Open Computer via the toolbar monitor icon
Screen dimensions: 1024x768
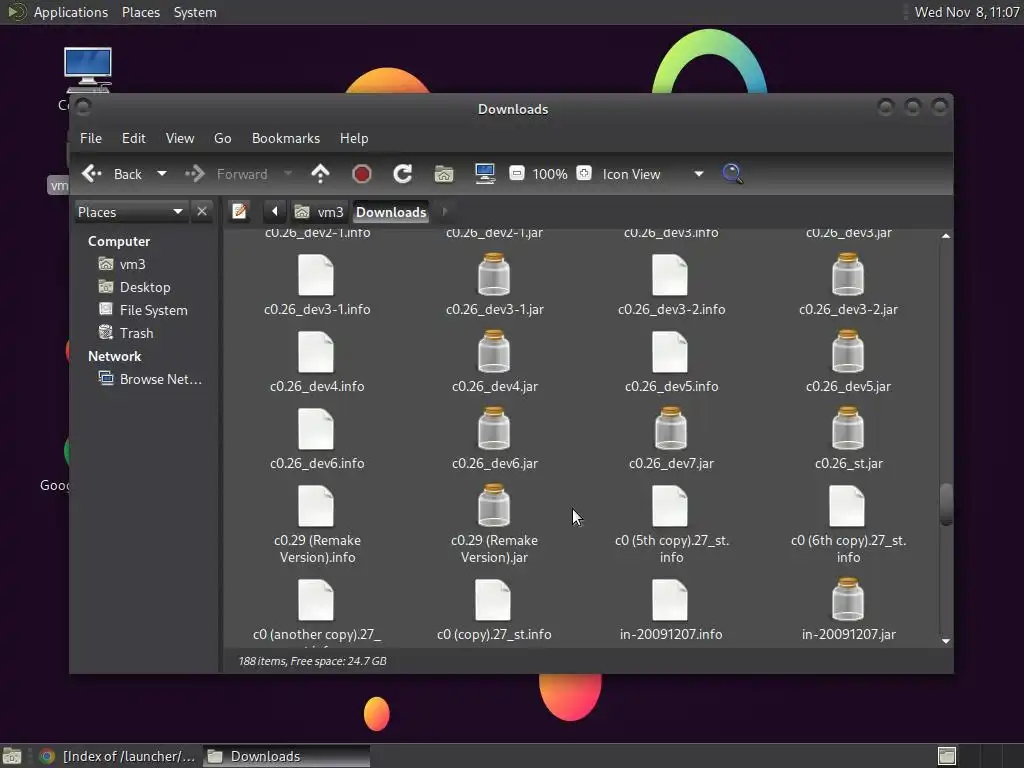coord(485,174)
